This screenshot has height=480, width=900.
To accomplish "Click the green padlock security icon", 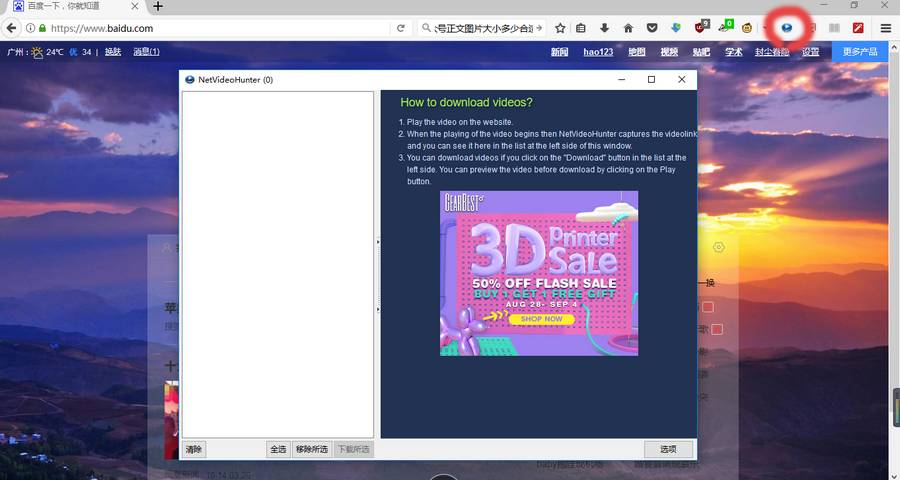I will point(42,28).
